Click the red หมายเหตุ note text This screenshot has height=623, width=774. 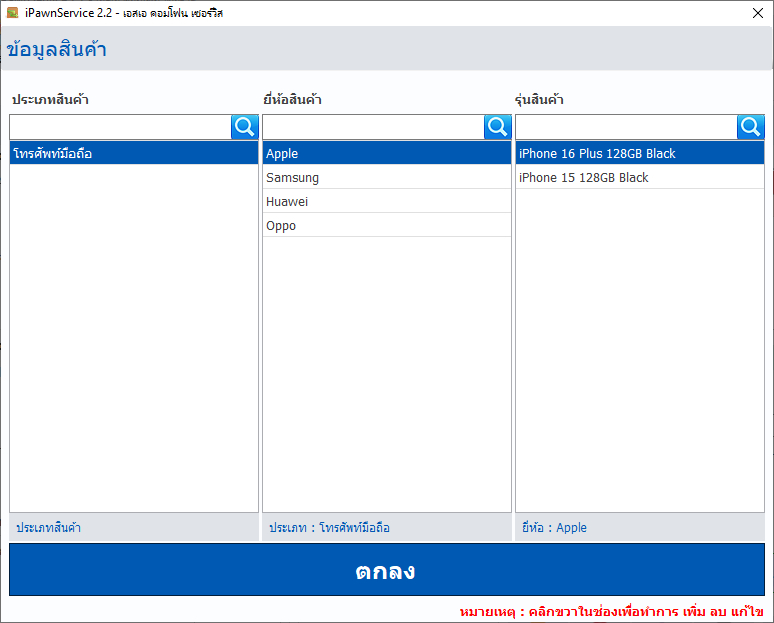point(612,612)
